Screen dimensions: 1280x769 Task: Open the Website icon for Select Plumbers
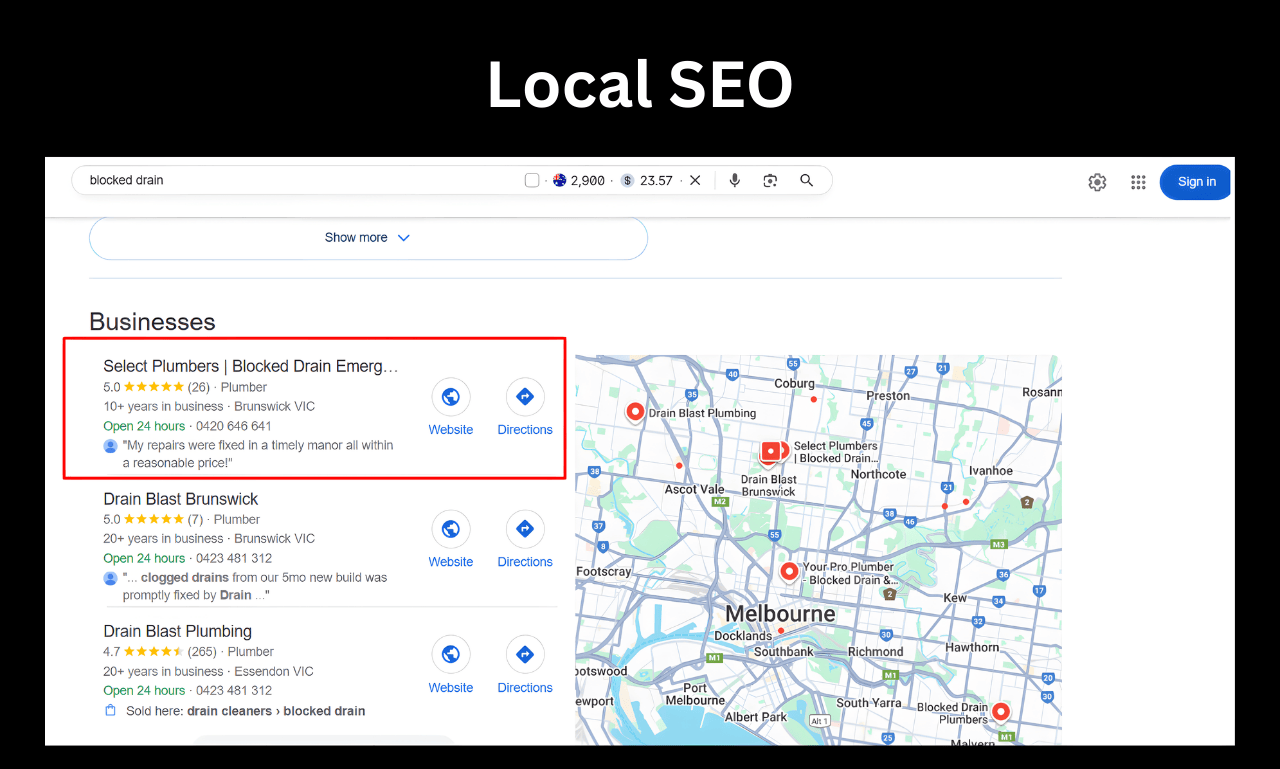[450, 396]
